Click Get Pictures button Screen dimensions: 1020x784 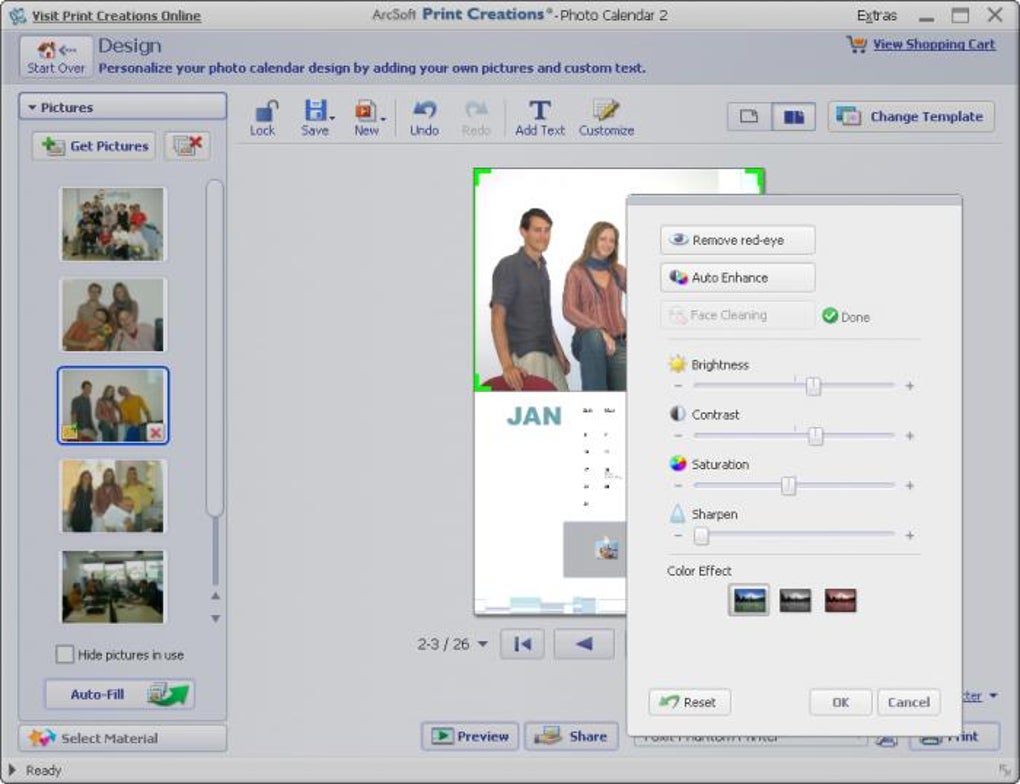pos(95,146)
